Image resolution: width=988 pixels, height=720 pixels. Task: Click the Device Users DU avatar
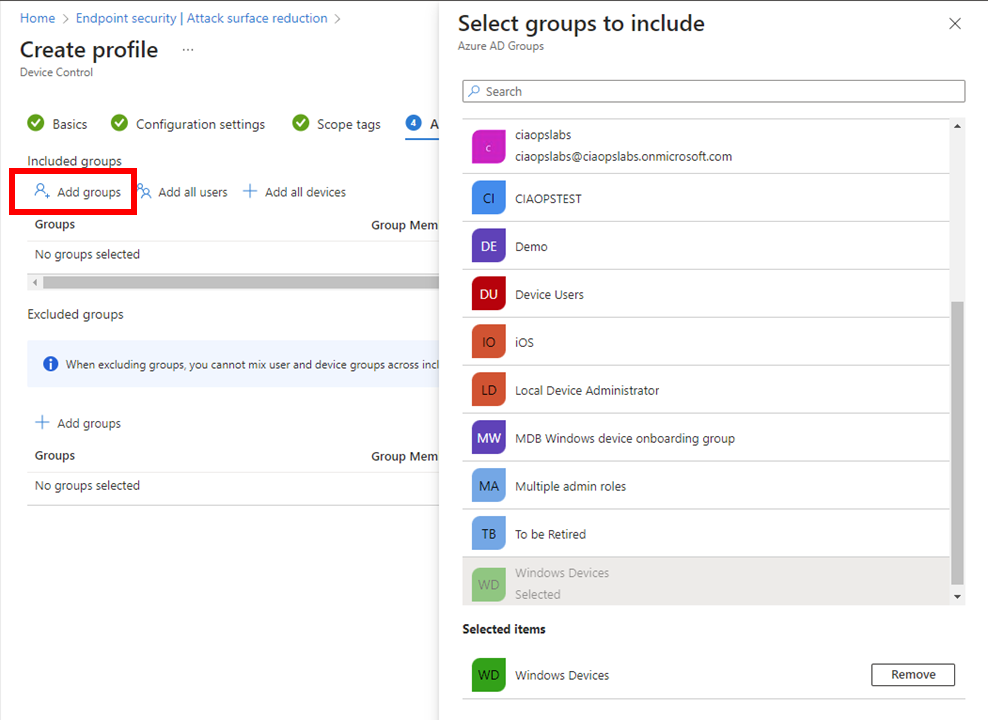click(x=489, y=294)
